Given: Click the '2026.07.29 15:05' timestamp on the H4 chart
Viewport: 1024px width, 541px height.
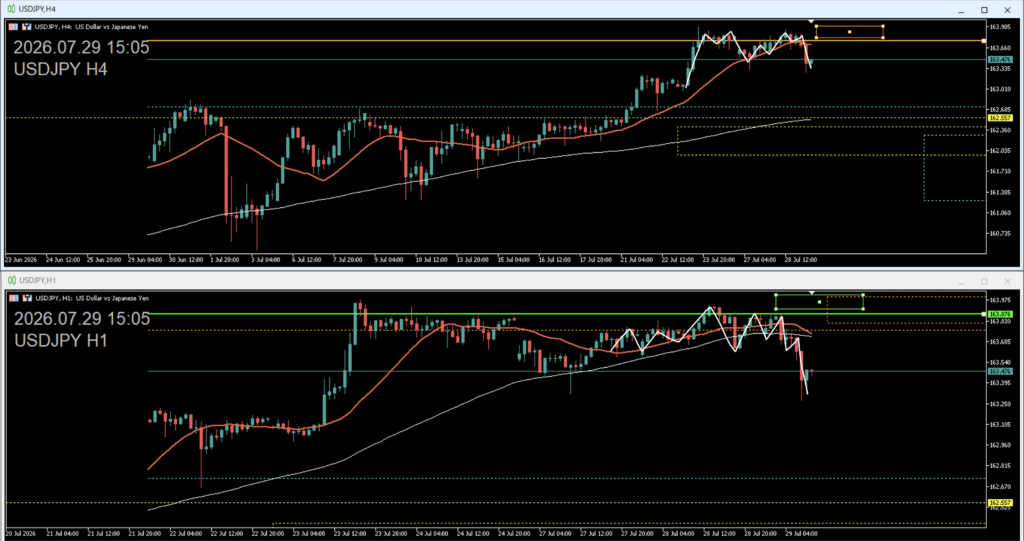Looking at the screenshot, I should coord(81,48).
